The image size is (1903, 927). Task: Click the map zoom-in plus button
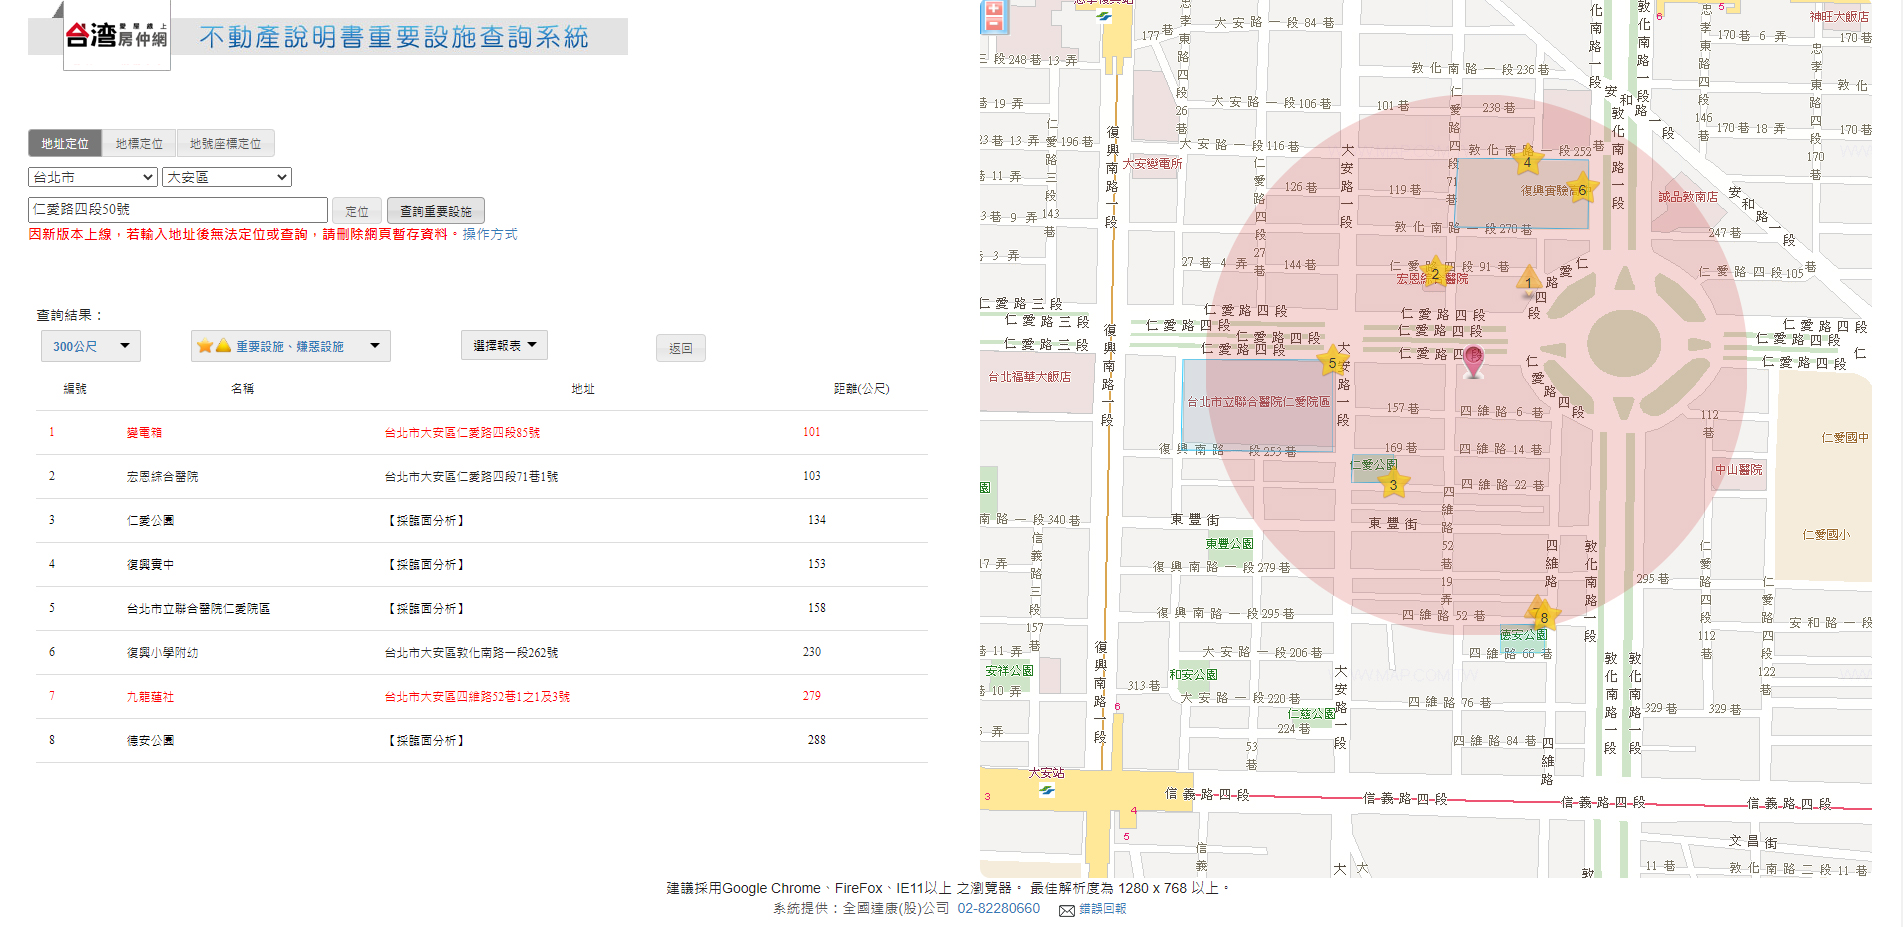point(993,8)
